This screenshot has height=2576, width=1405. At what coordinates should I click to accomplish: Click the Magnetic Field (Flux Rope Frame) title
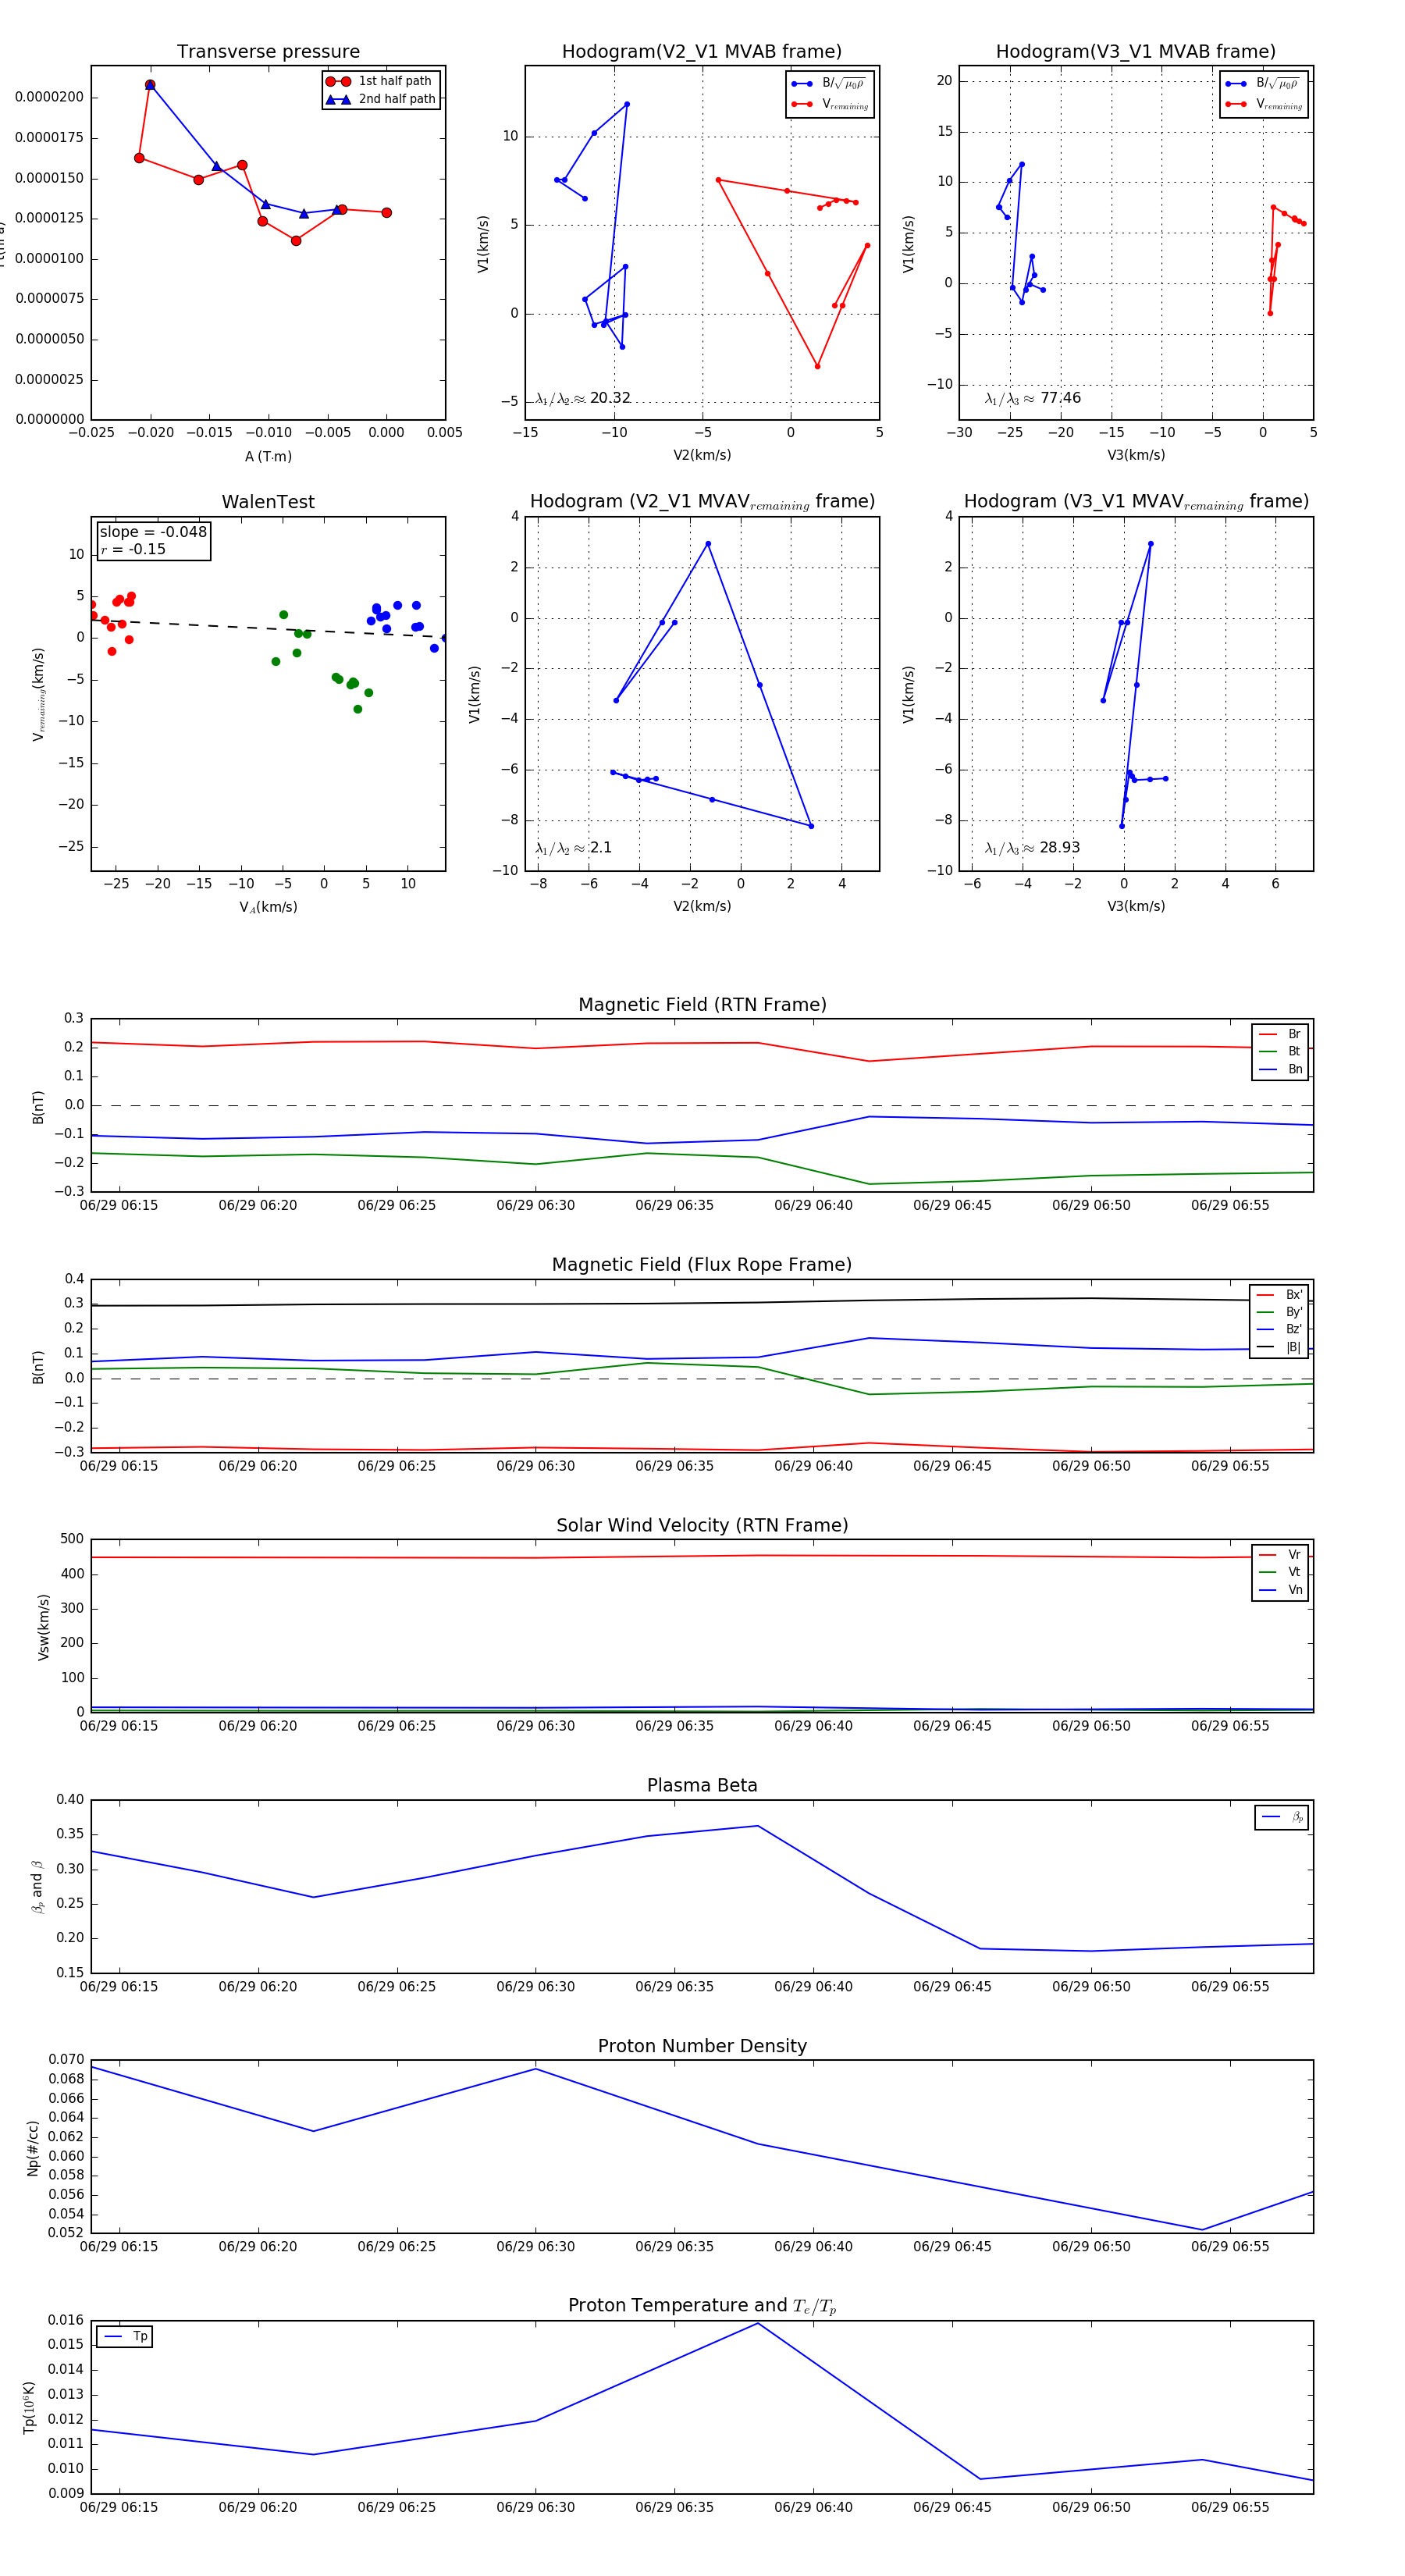point(702,1265)
